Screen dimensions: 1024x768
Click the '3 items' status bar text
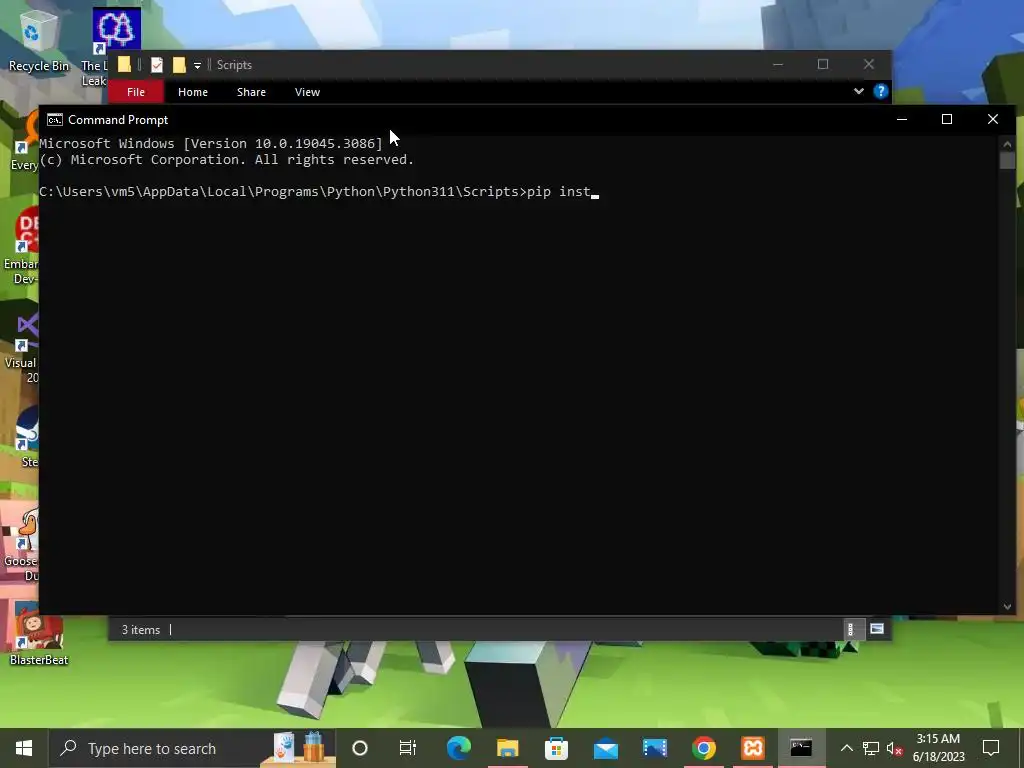[x=141, y=630]
